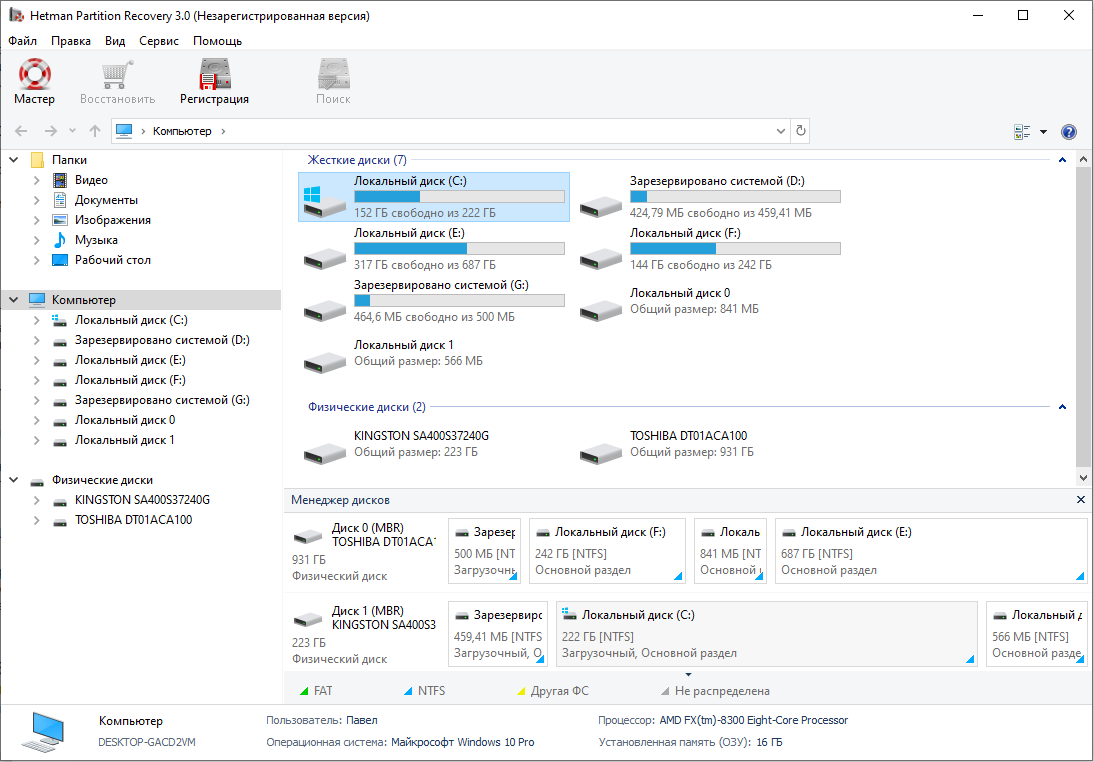The width and height of the screenshot is (1094, 762).
Task: Select Локальный диск 1 in main pane
Action: tap(433, 353)
